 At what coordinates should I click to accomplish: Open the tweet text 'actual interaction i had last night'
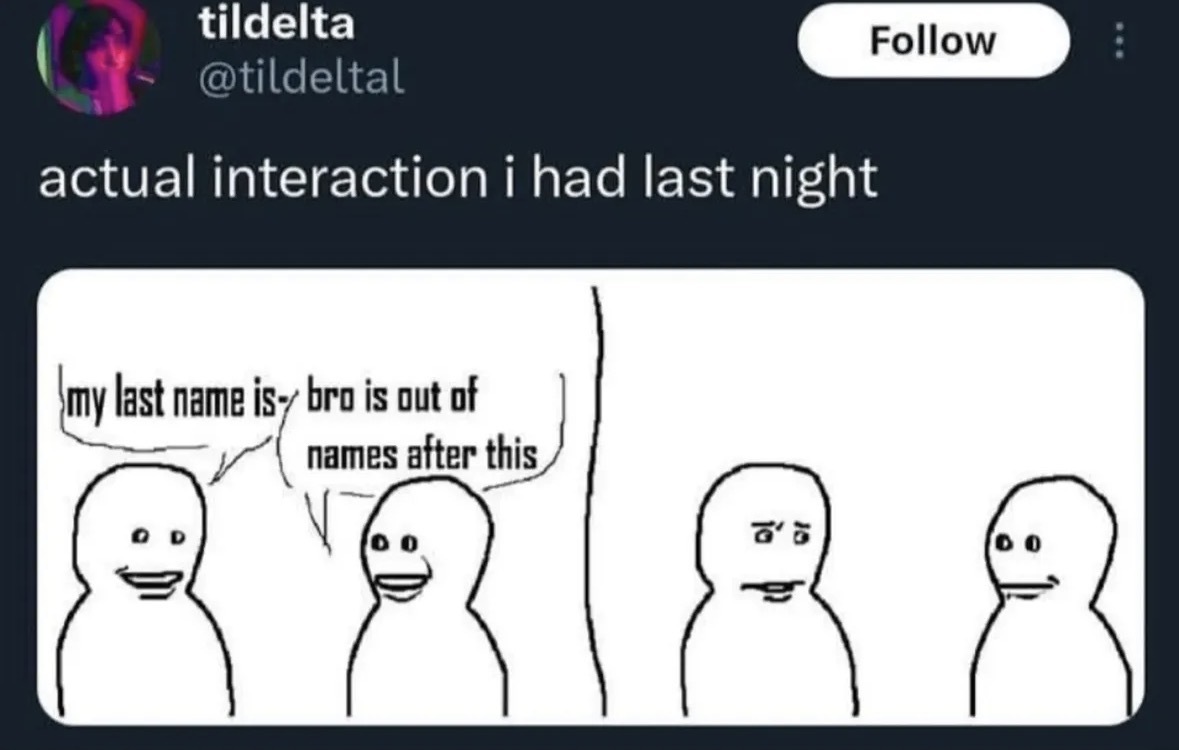(x=458, y=177)
